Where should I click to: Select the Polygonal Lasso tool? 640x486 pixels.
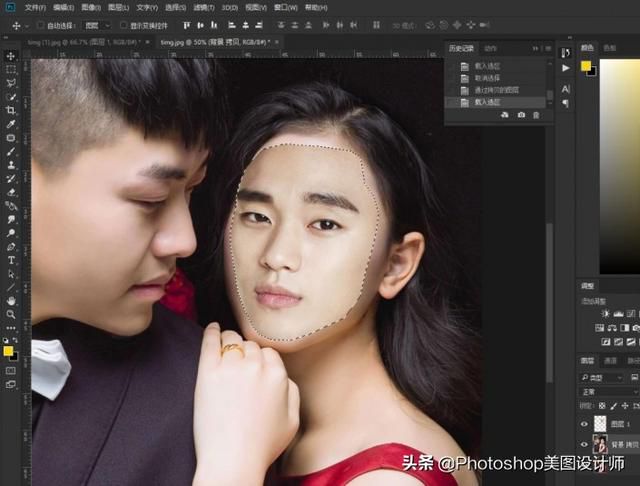11,83
